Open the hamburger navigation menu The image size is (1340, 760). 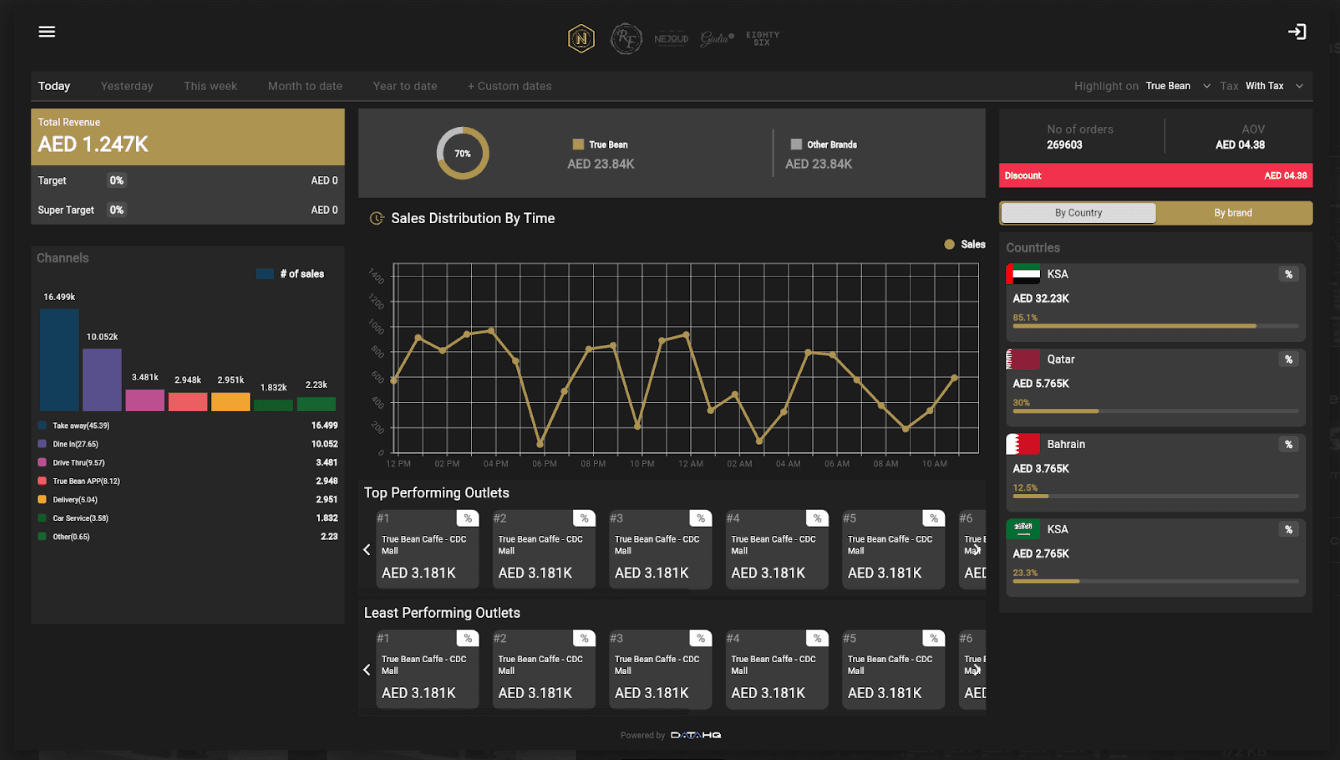click(x=46, y=31)
